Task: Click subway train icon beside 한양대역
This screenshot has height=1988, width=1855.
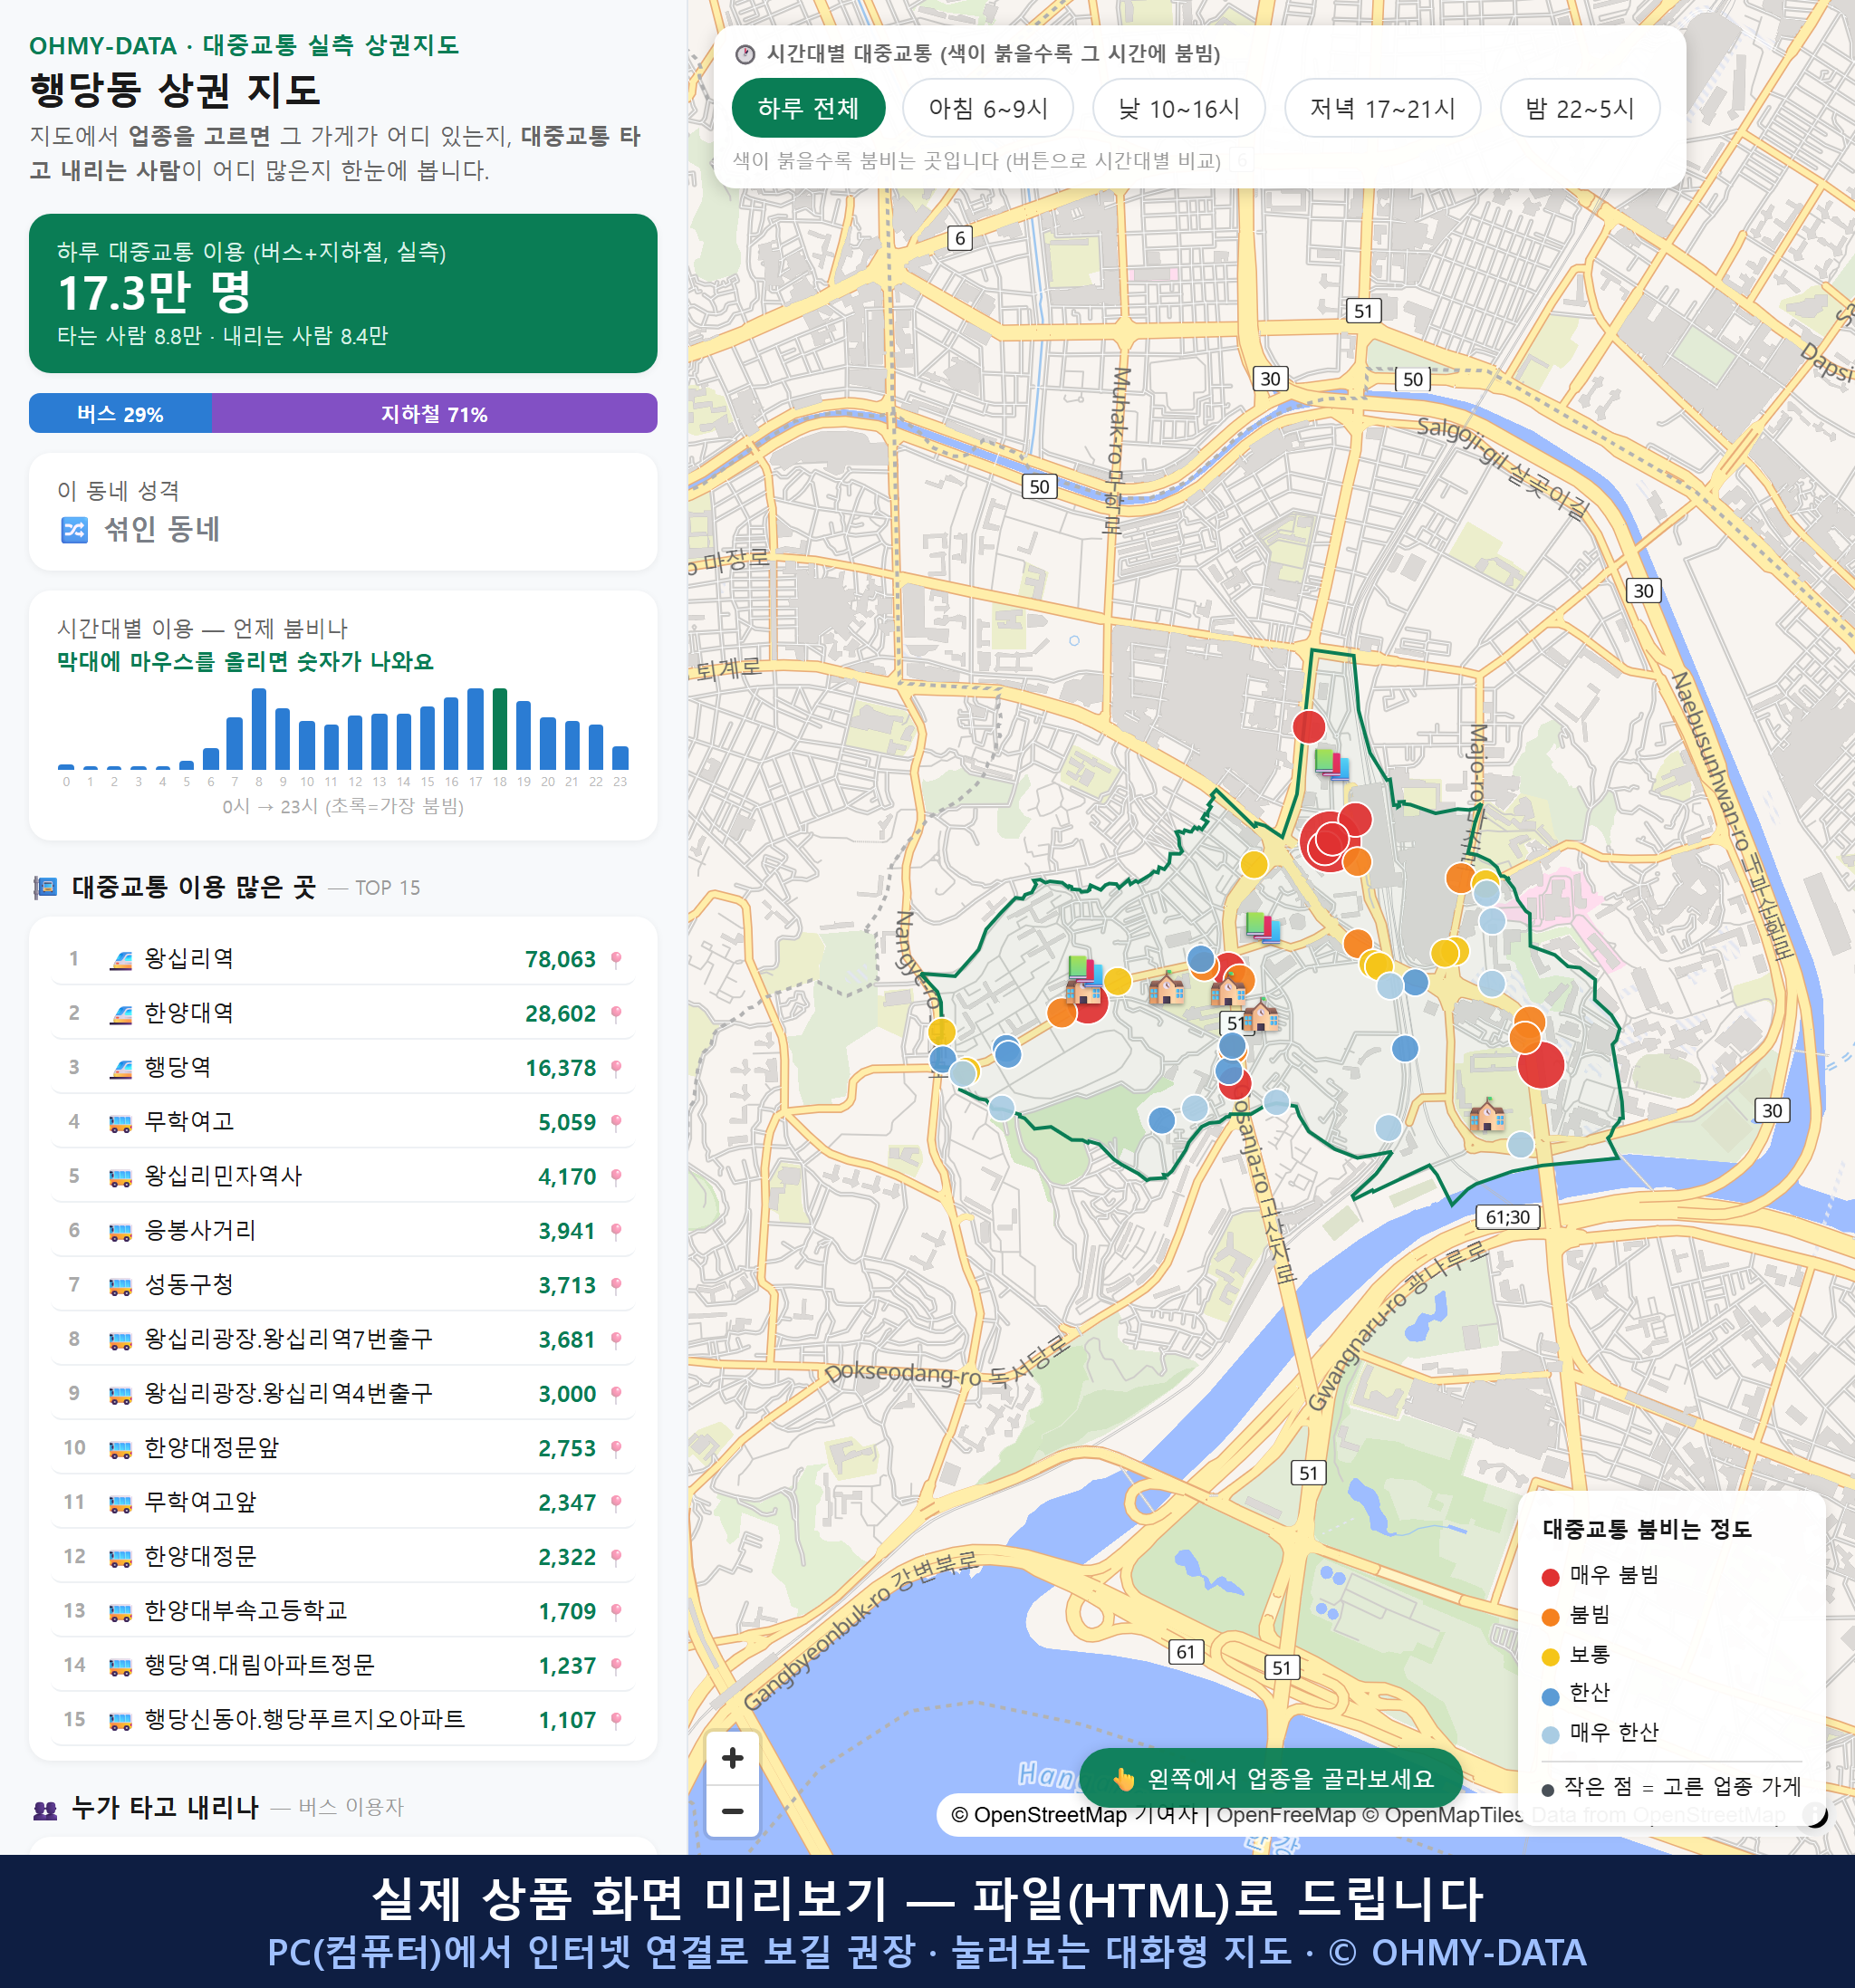Action: click(x=121, y=1014)
